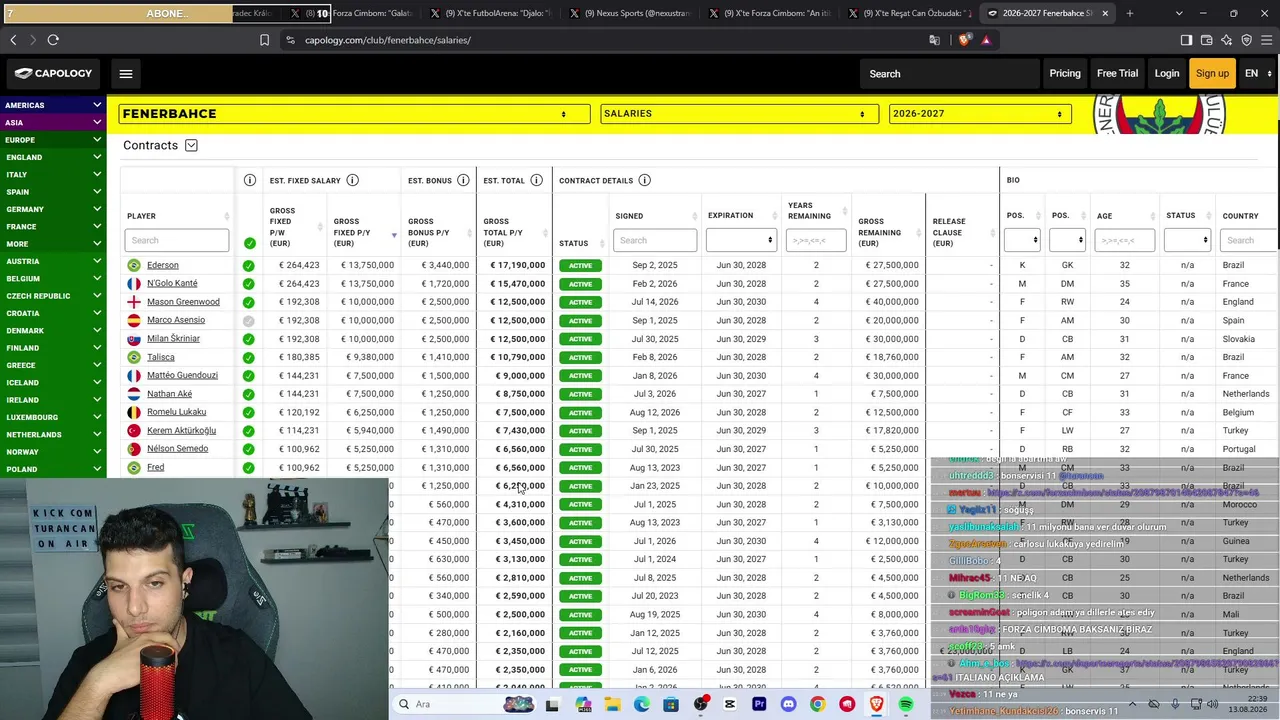Screen dimensions: 1280x720
Task: Open the Fenerbahce club selector dropdown
Action: [x=354, y=114]
